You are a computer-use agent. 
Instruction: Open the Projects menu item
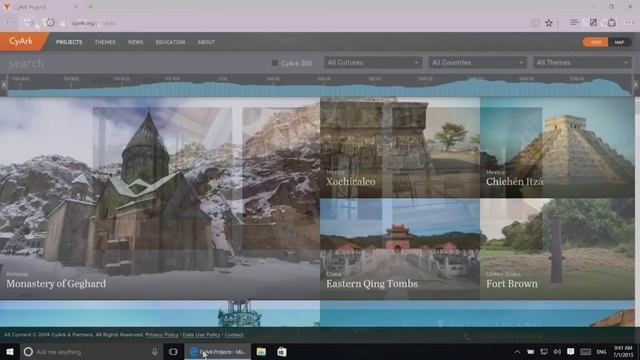click(69, 42)
